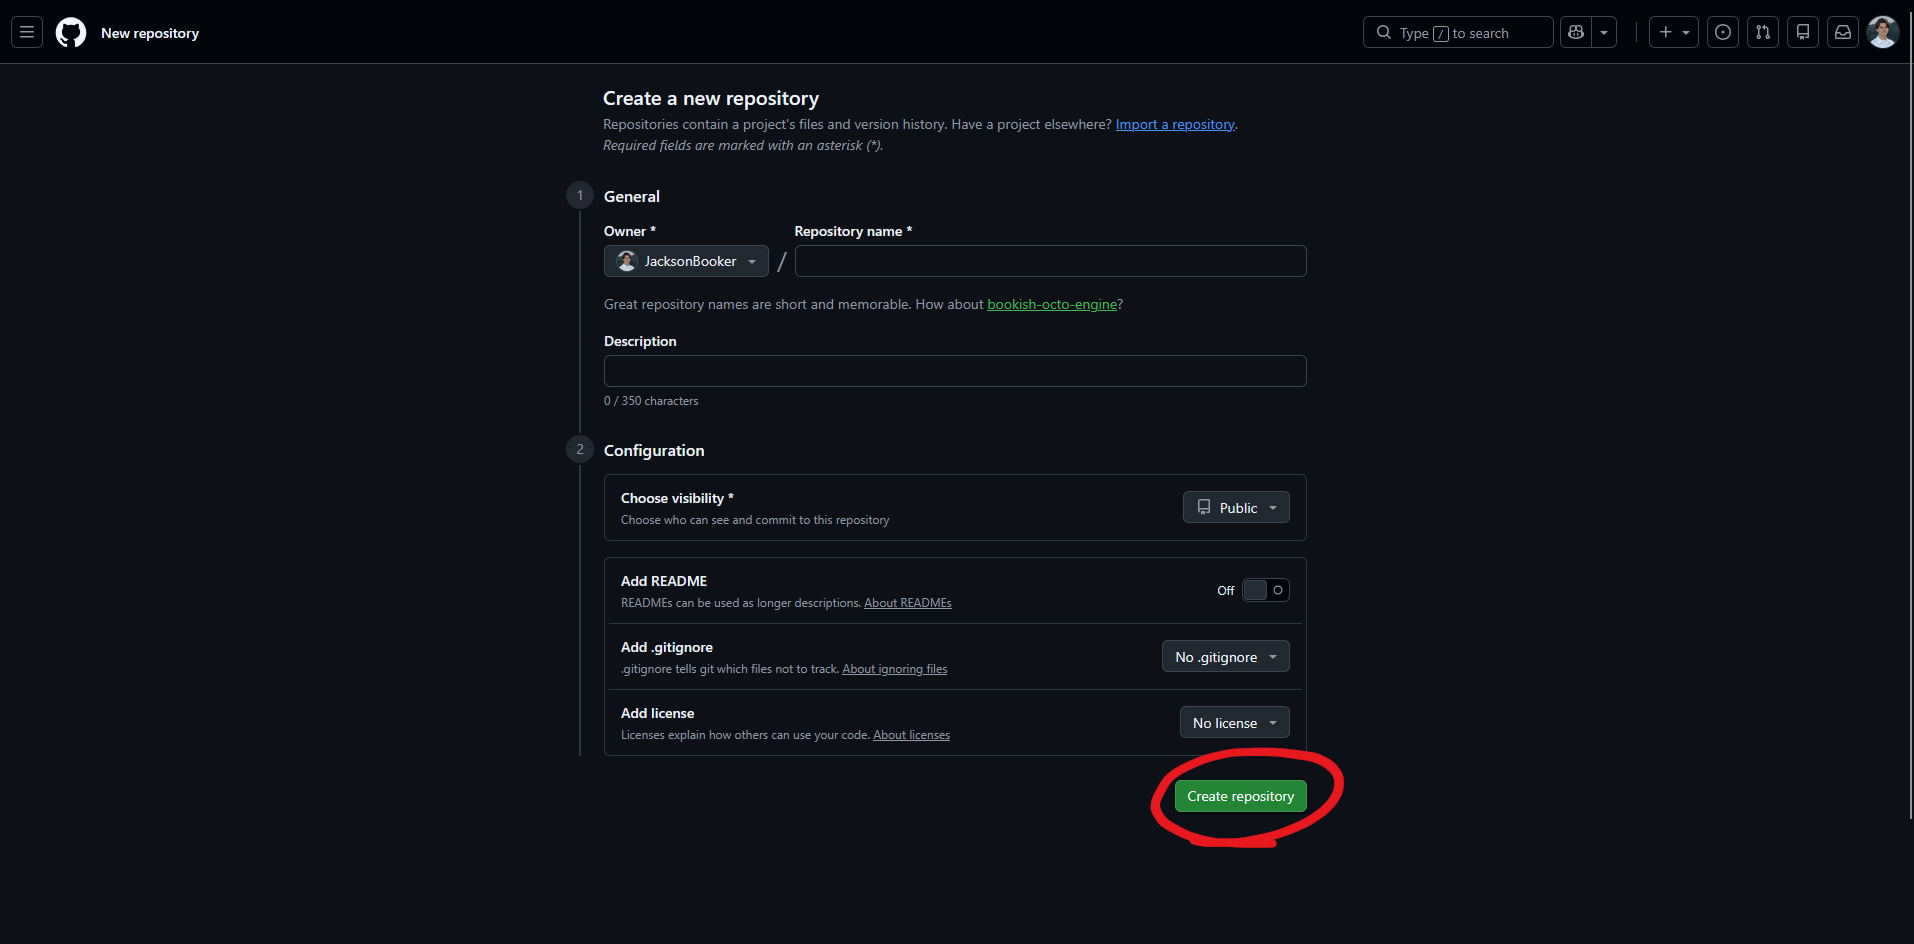Follow the Import a repository link
Image resolution: width=1914 pixels, height=944 pixels.
coord(1175,124)
